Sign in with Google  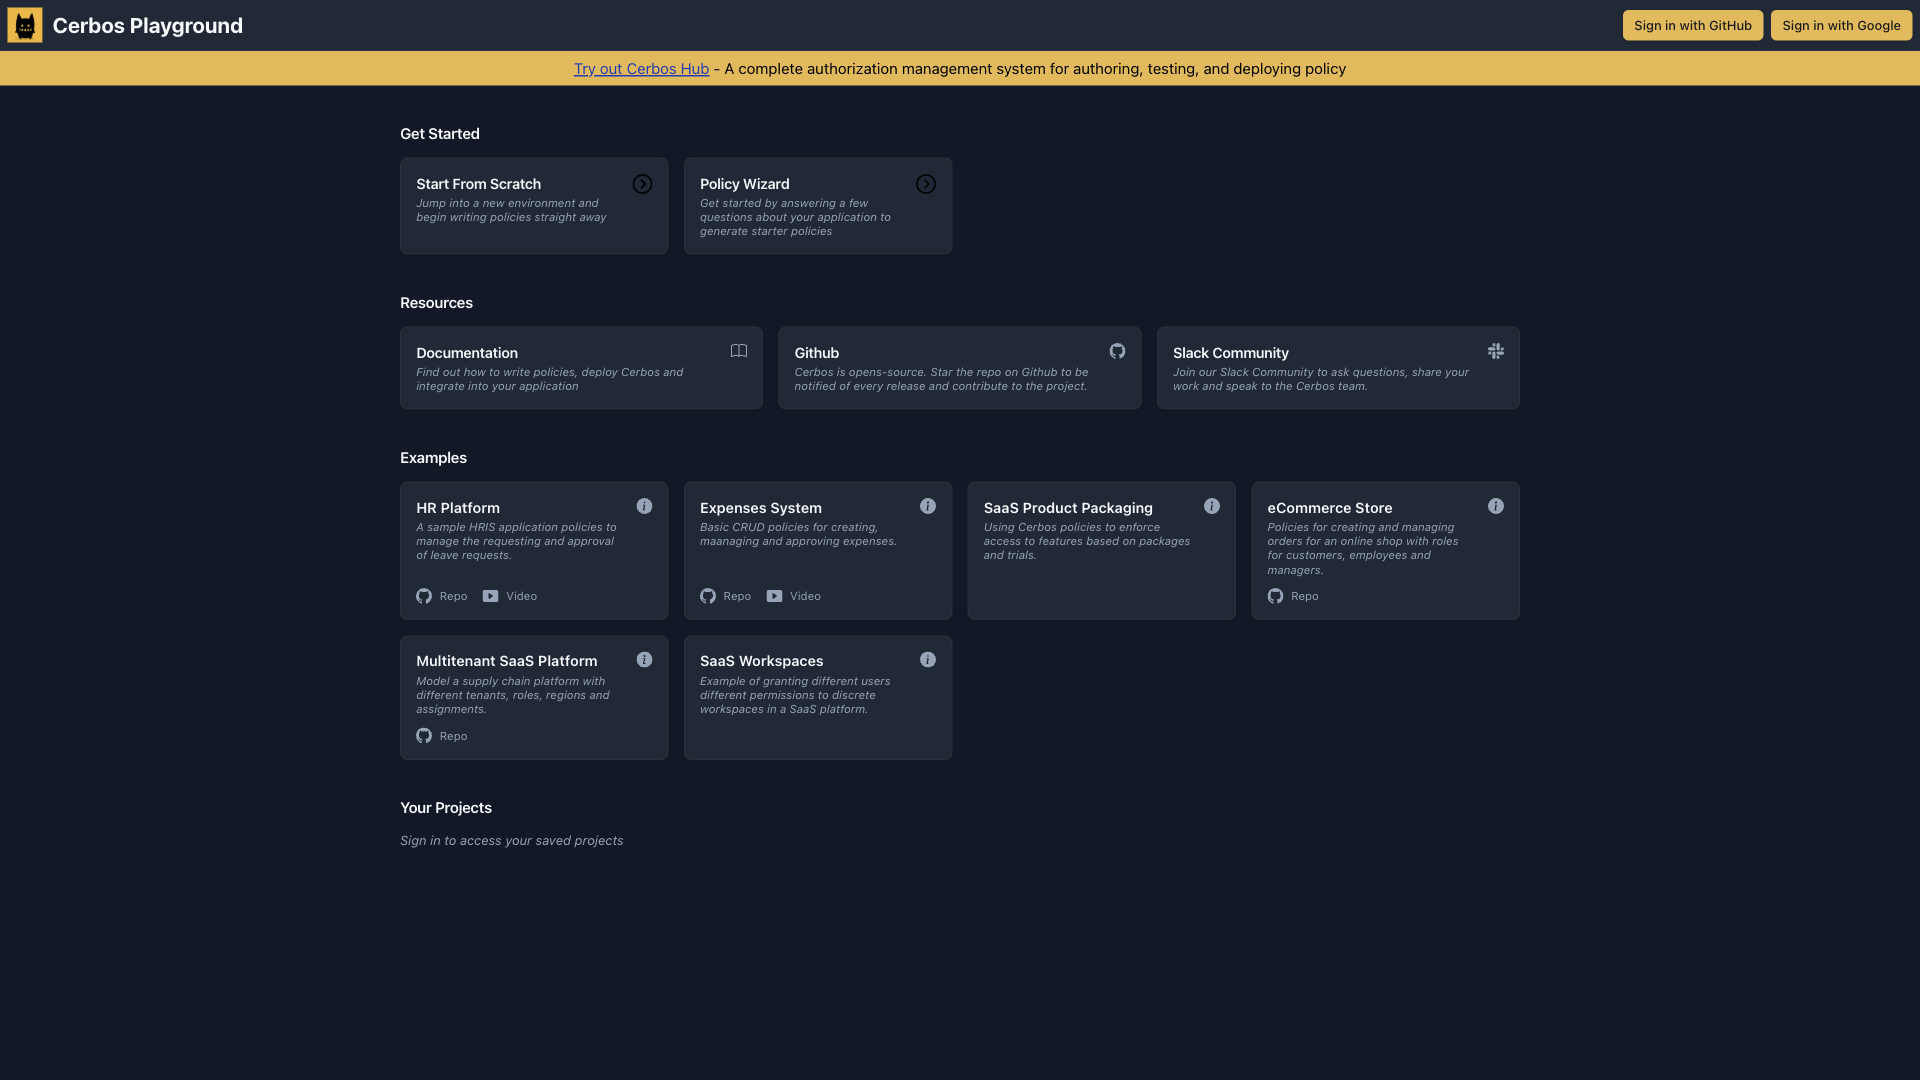[1841, 26]
